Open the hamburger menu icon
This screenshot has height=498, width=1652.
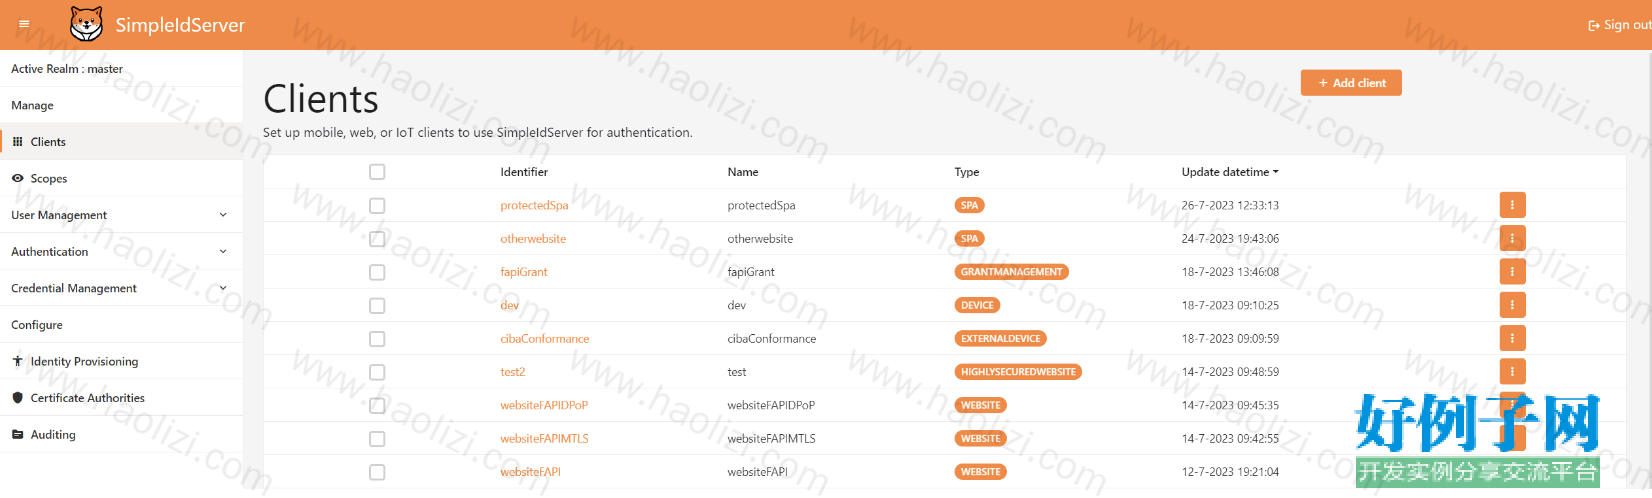pos(24,24)
